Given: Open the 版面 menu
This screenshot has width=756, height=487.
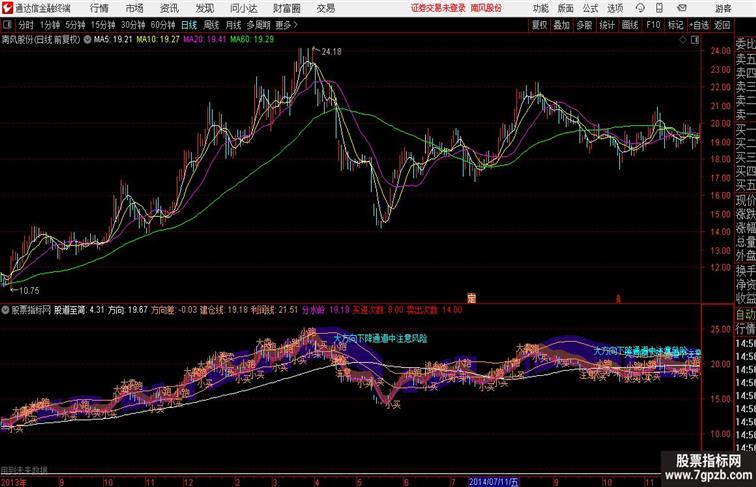Looking at the screenshot, I should pos(566,8).
